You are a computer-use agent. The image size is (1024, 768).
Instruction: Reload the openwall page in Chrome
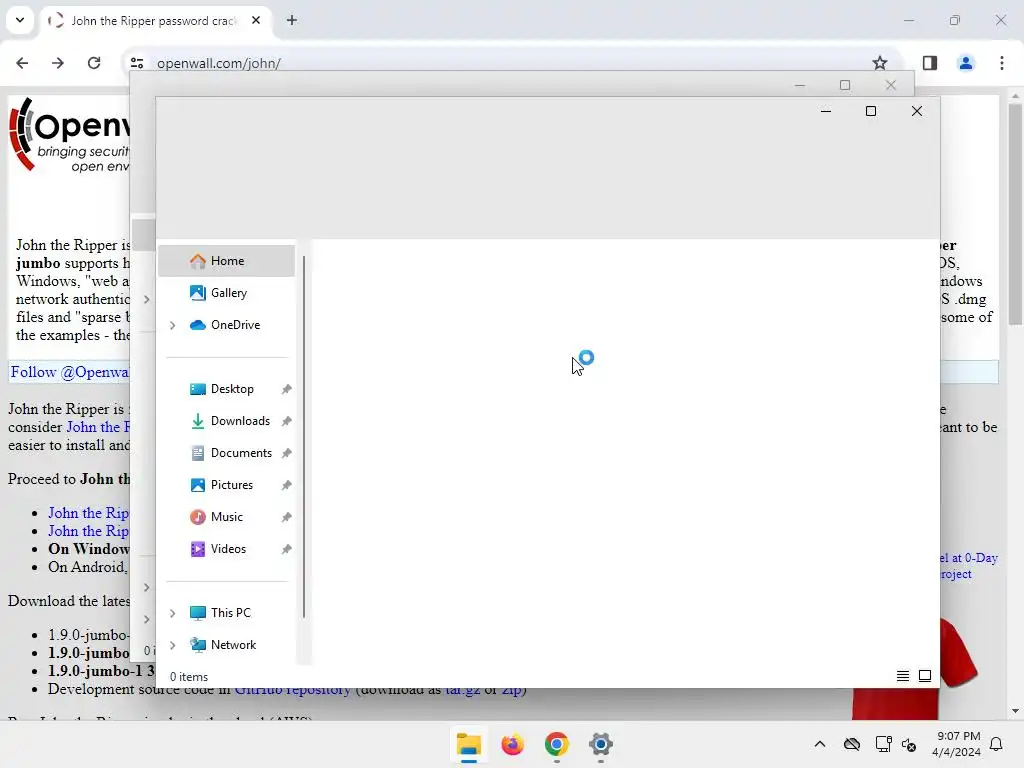(94, 63)
